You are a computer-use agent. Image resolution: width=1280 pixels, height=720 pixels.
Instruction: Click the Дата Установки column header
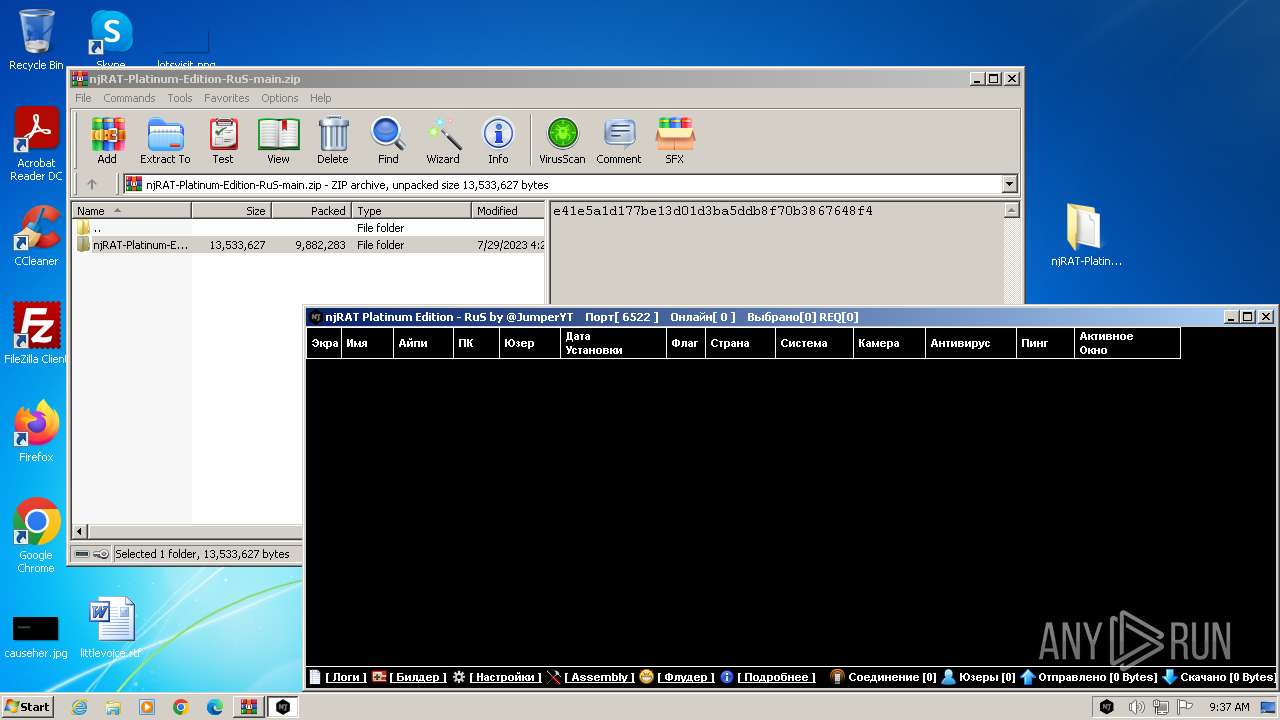[x=613, y=343]
